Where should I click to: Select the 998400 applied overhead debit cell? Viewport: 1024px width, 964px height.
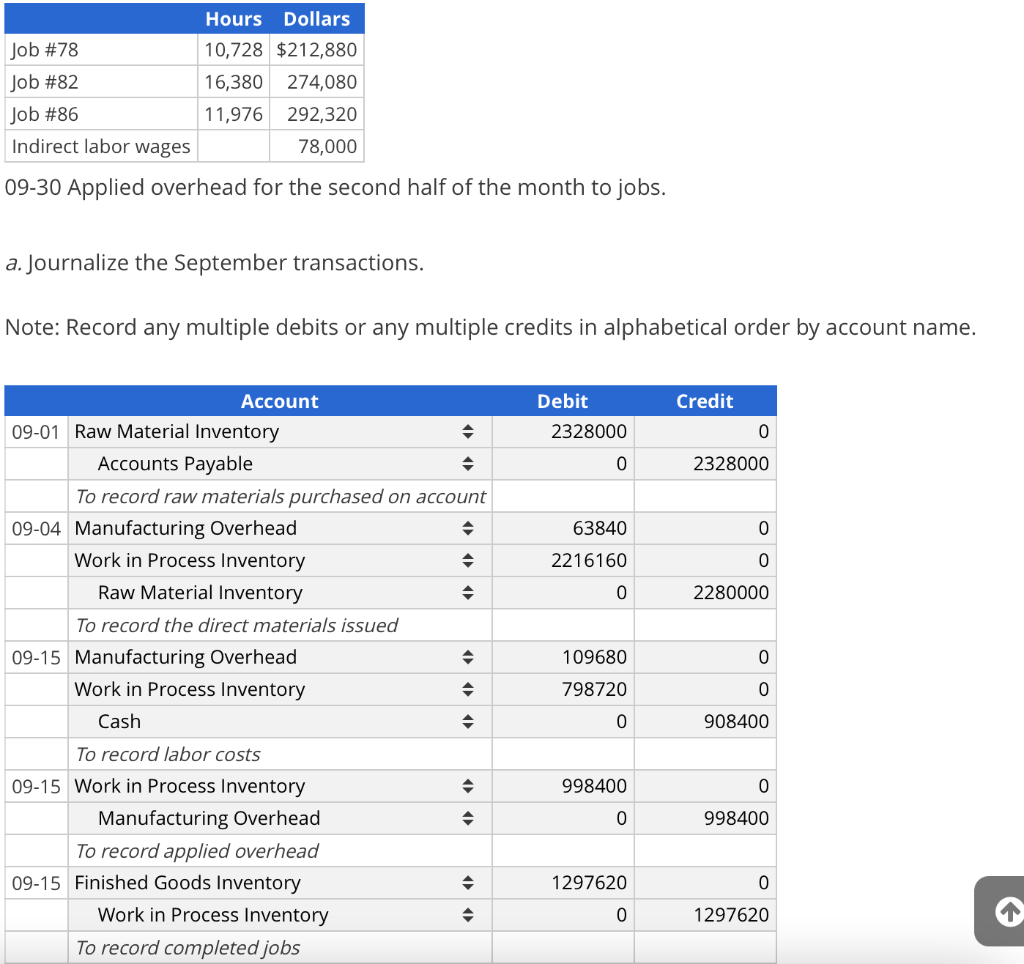pyautogui.click(x=562, y=785)
